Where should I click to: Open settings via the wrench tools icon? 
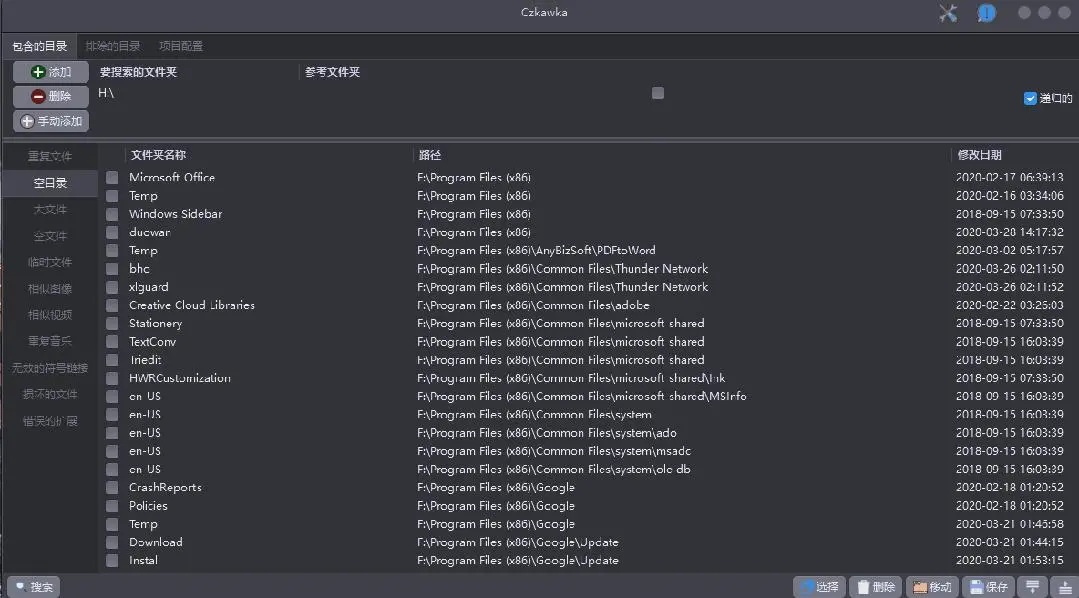(948, 13)
